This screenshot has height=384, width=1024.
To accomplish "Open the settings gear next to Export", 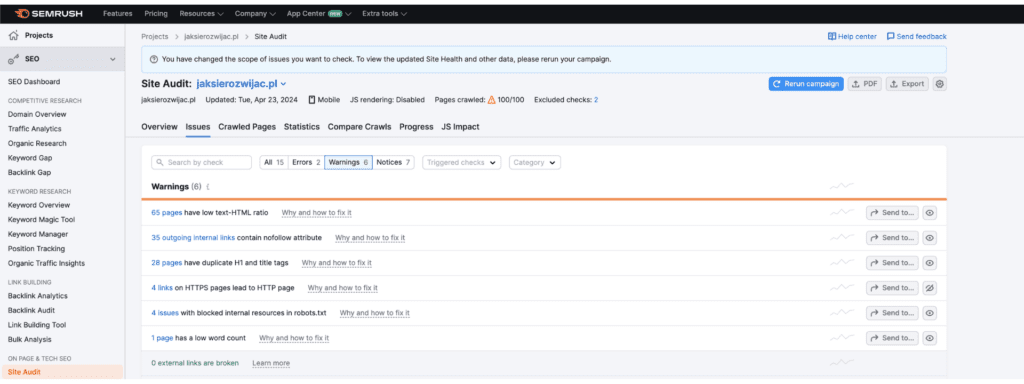I will pyautogui.click(x=939, y=84).
